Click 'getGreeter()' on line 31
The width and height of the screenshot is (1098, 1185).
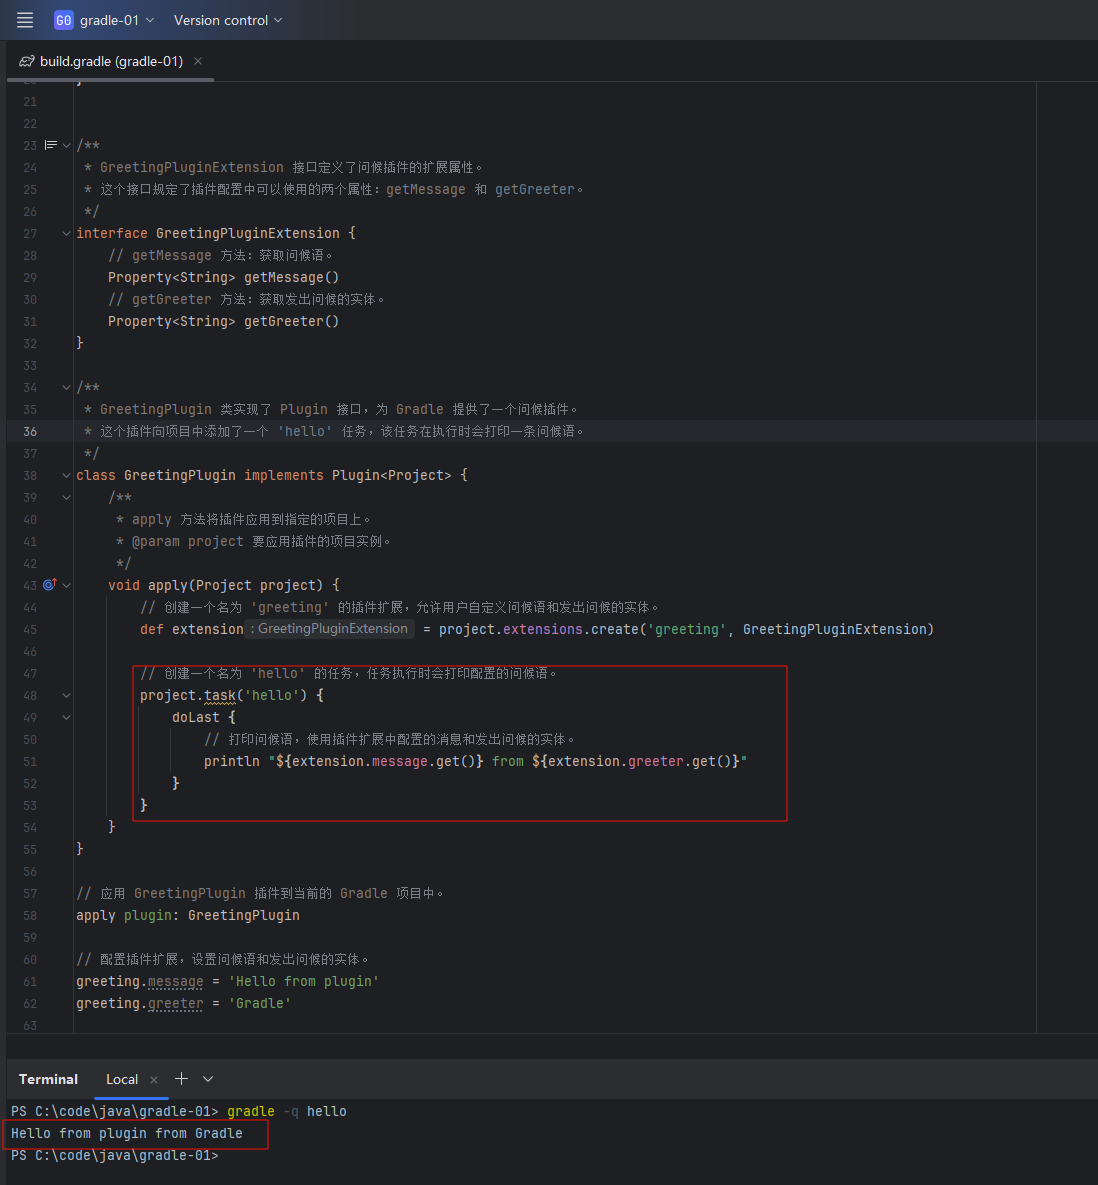292,321
